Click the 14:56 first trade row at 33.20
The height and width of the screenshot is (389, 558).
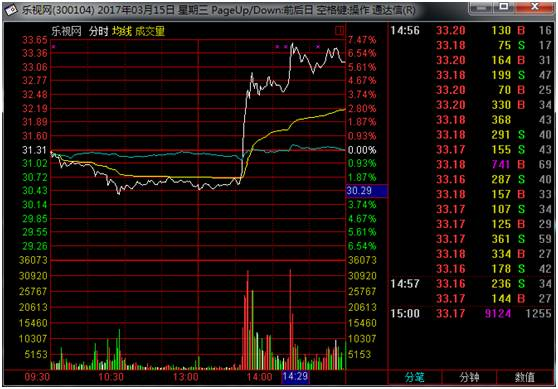(471, 31)
